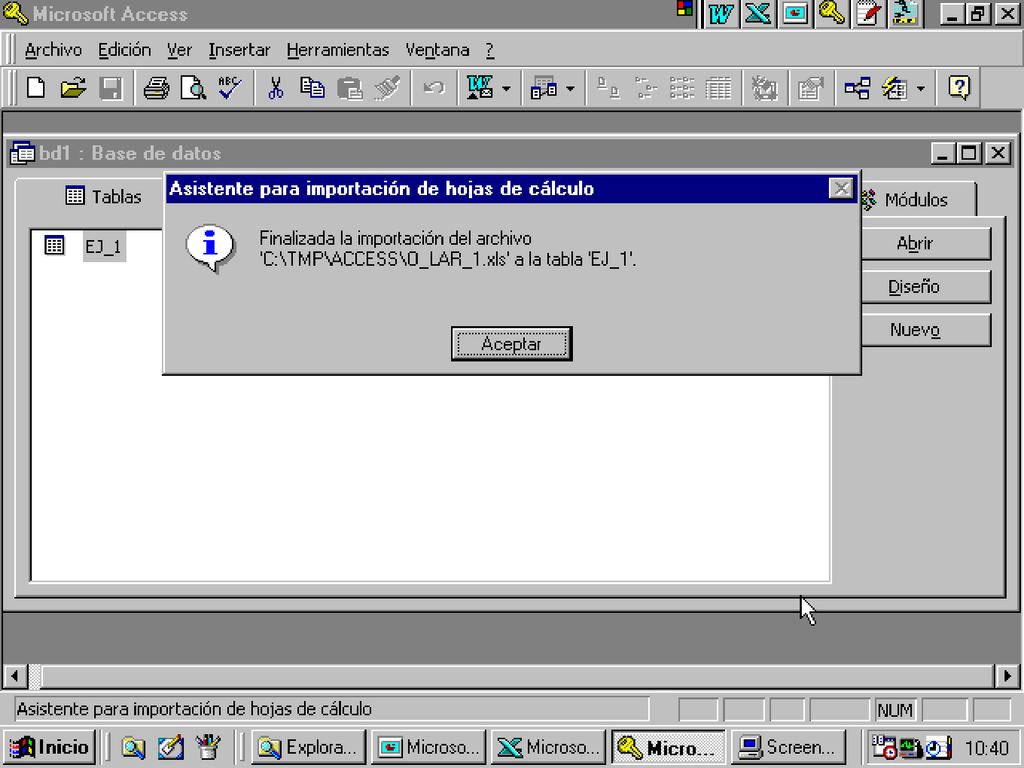The width and height of the screenshot is (1024, 768).
Task: Print using the printer toolbar icon
Action: (x=156, y=88)
